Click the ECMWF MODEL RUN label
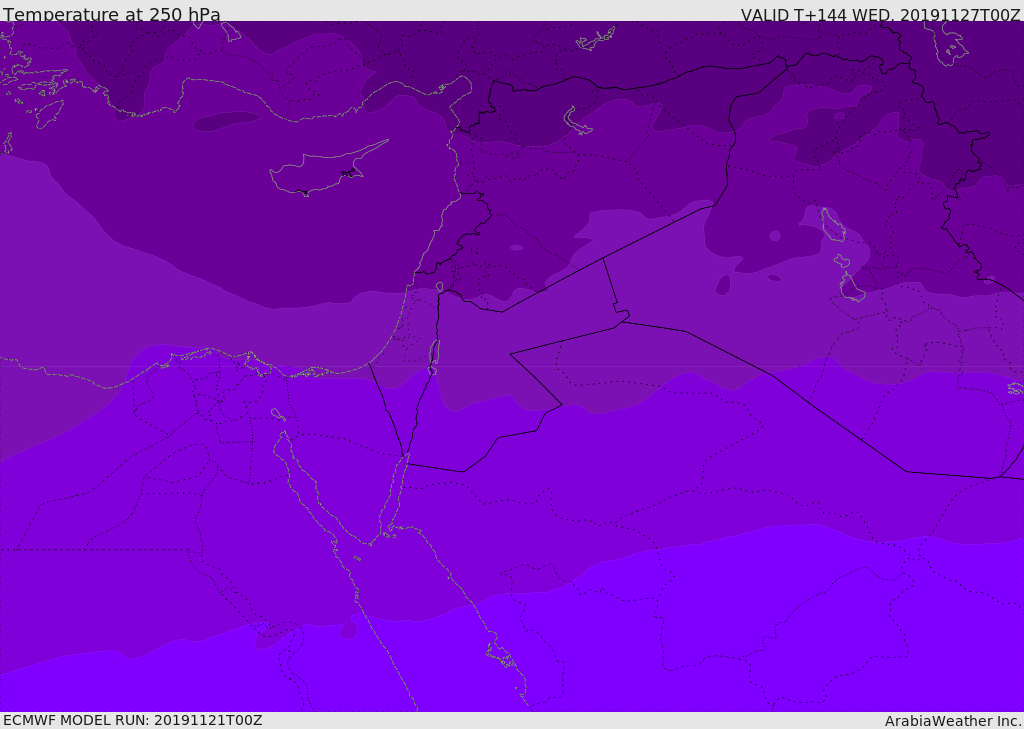 [133, 720]
